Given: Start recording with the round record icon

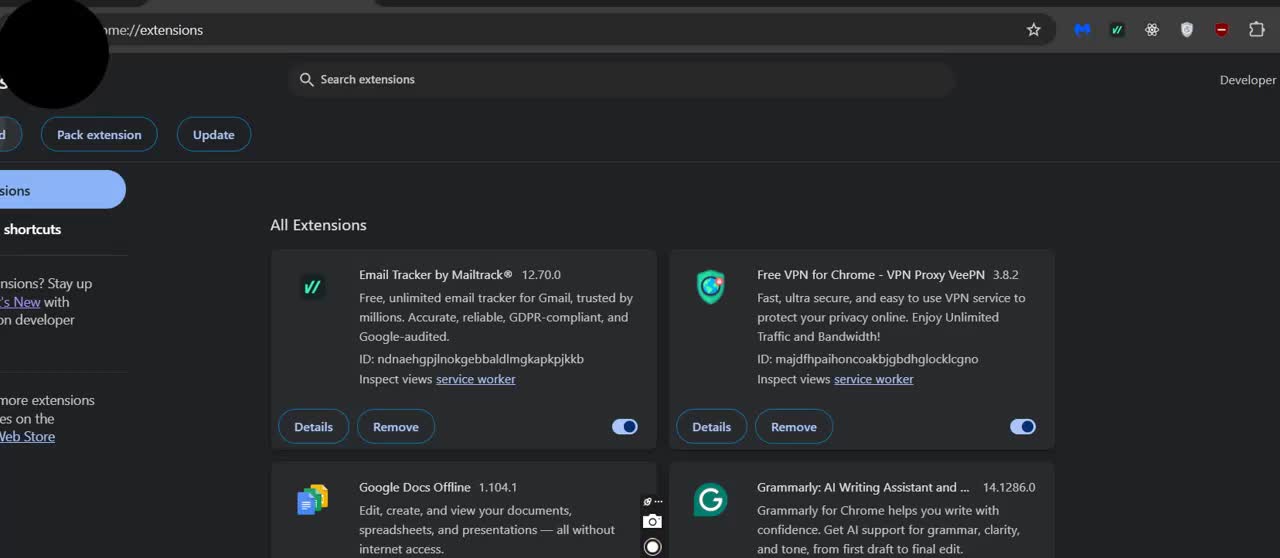Looking at the screenshot, I should (x=653, y=546).
